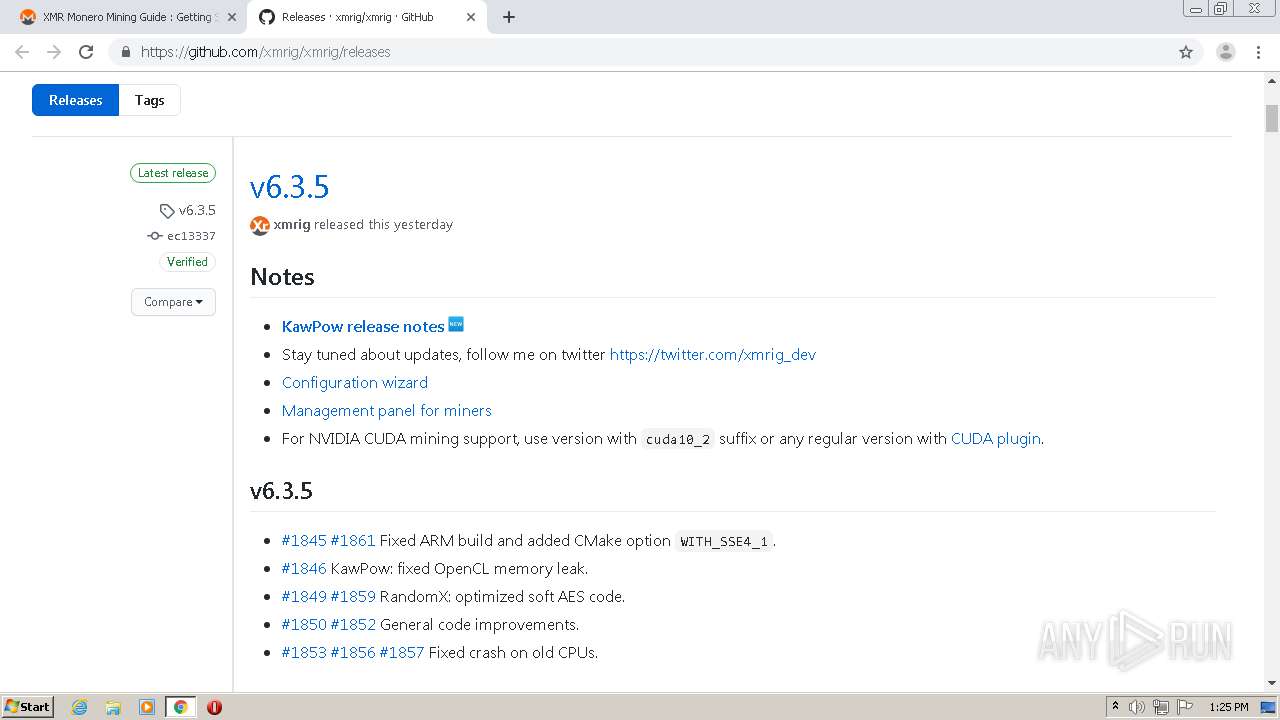
Task: Open Management panel for miners link
Action: (x=387, y=410)
